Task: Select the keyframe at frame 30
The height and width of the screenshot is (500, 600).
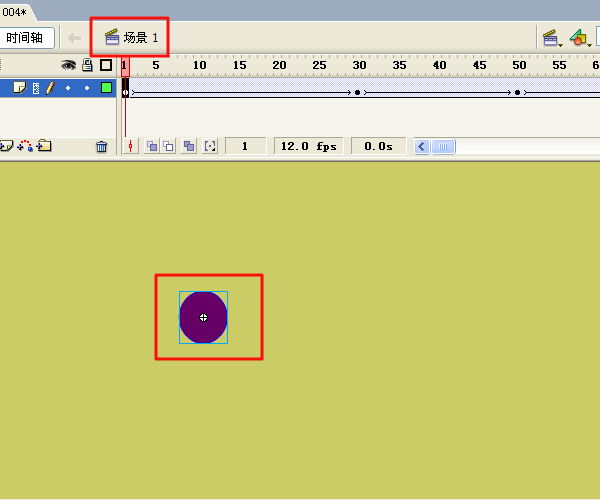Action: click(x=357, y=93)
